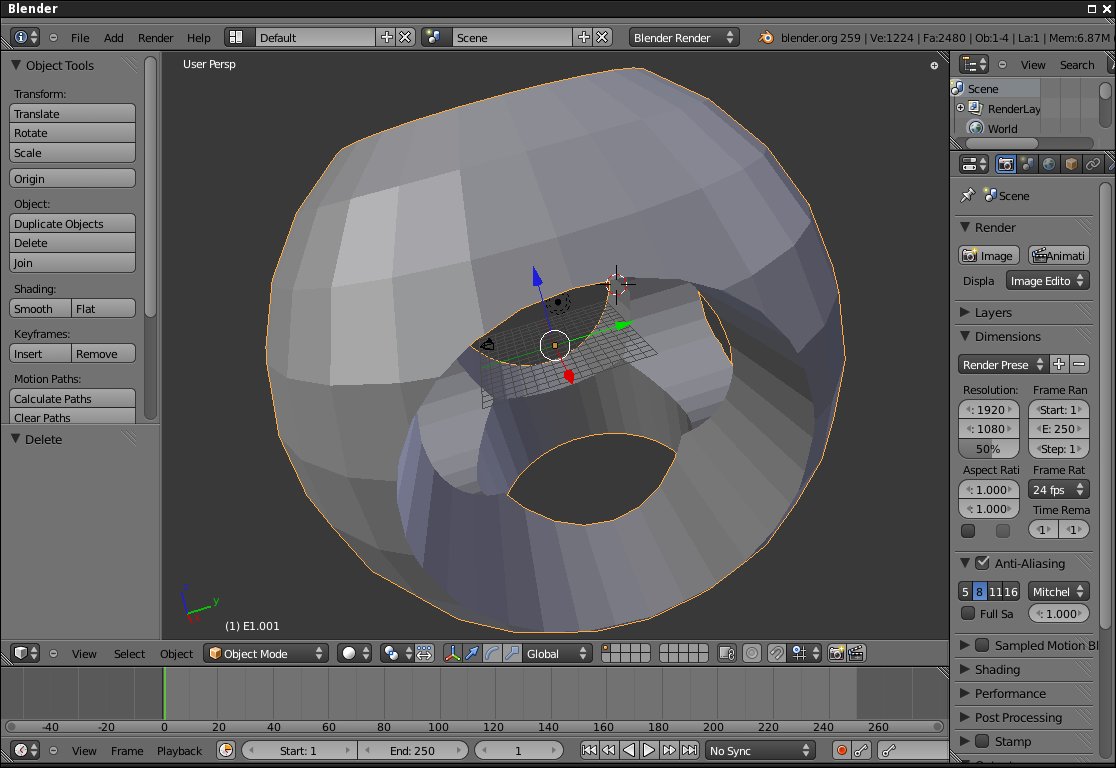The image size is (1116, 768).
Task: Open the Render menu in the top bar
Action: click(155, 38)
